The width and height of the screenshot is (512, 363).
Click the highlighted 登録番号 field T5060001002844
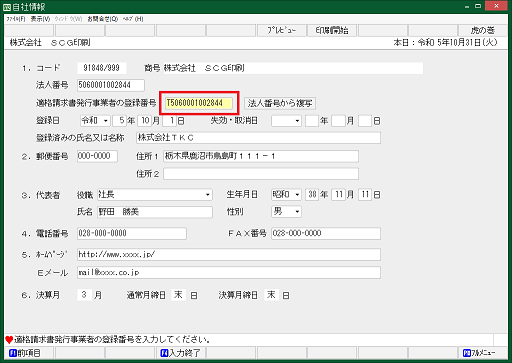point(199,103)
